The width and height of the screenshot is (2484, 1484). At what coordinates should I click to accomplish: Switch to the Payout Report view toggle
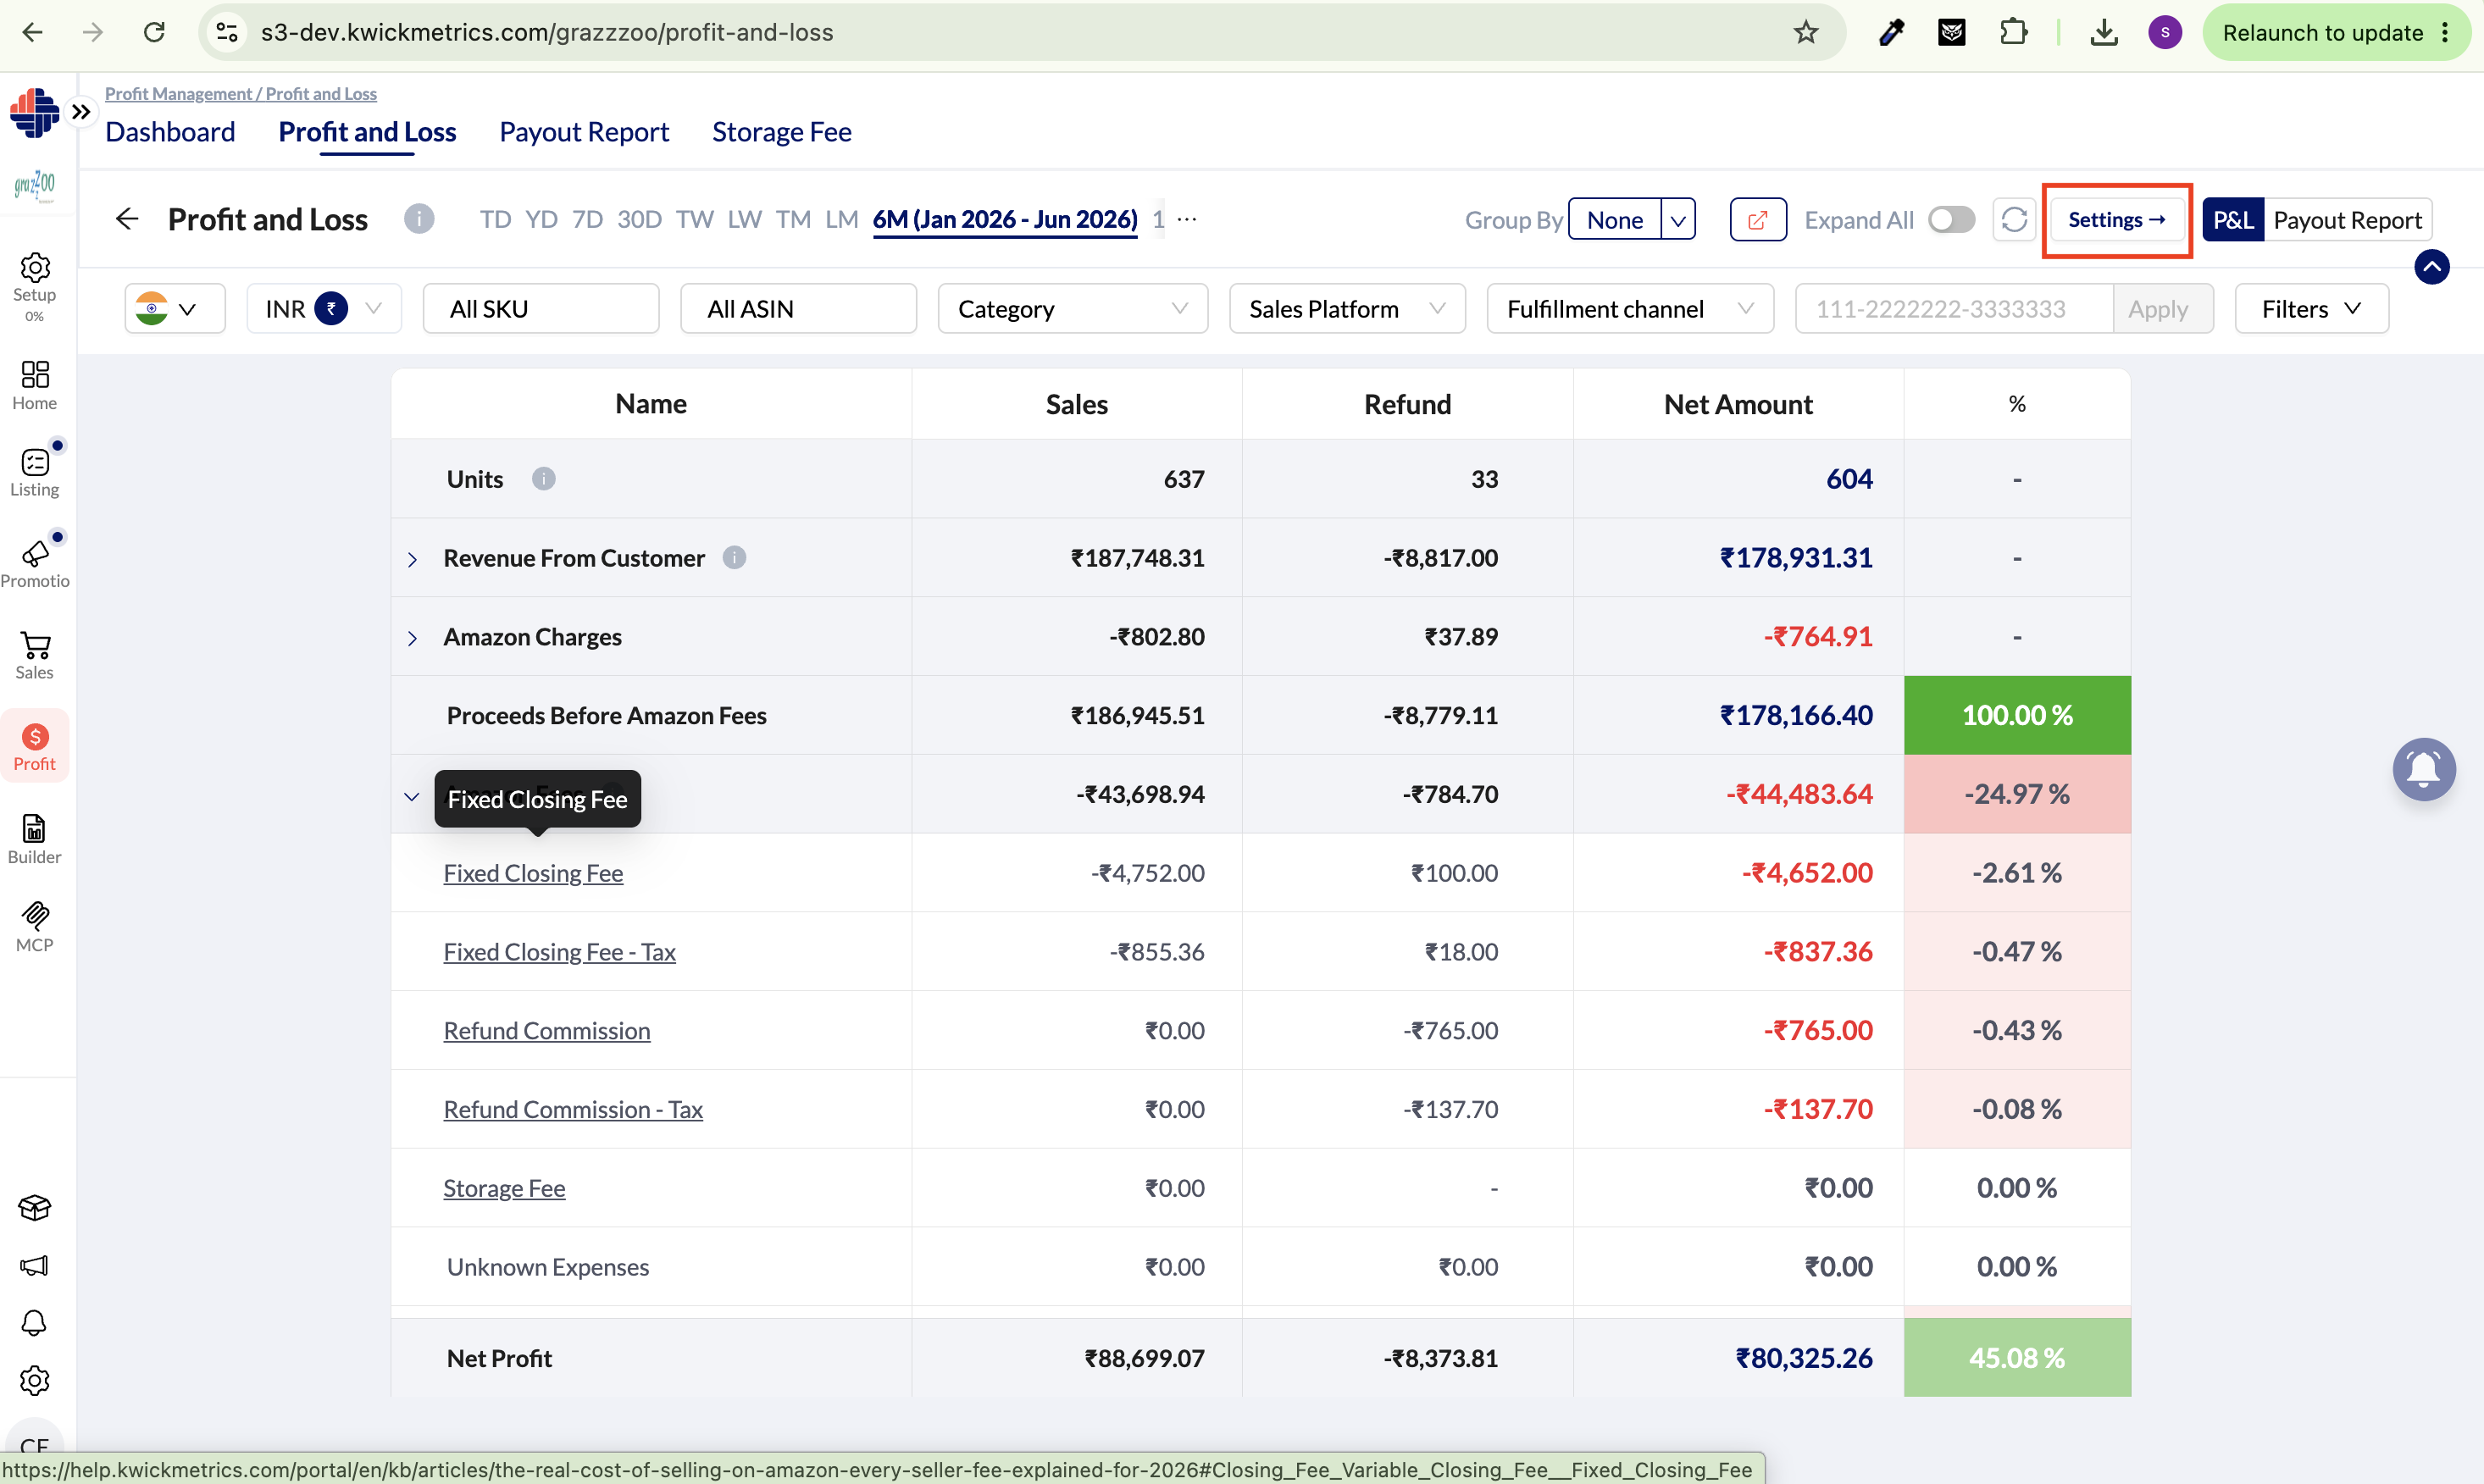pyautogui.click(x=2347, y=220)
